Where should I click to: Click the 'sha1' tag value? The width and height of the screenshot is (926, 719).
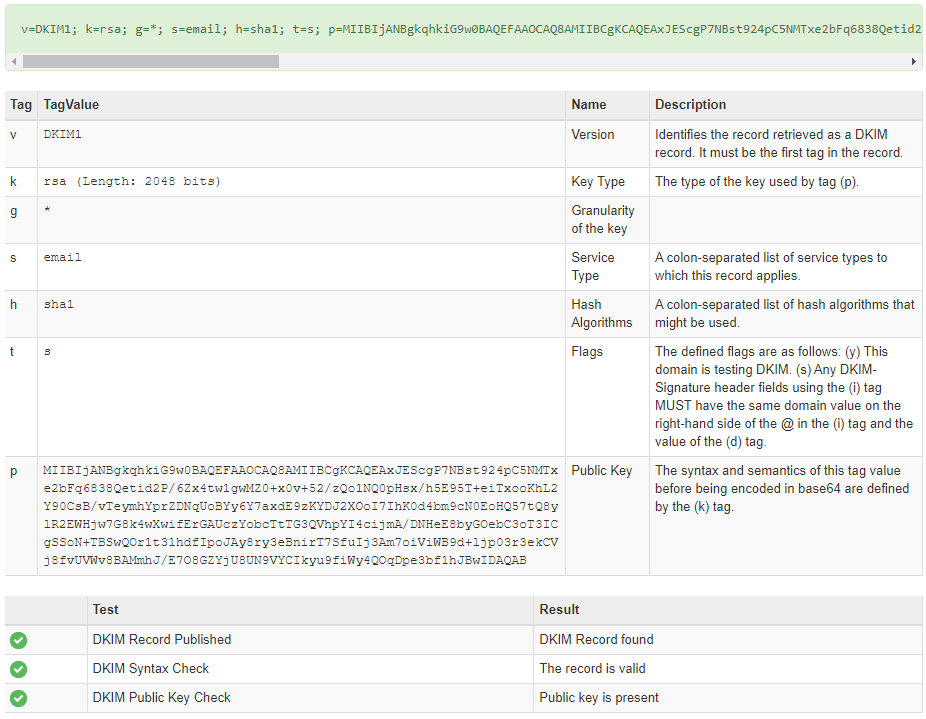coord(58,304)
